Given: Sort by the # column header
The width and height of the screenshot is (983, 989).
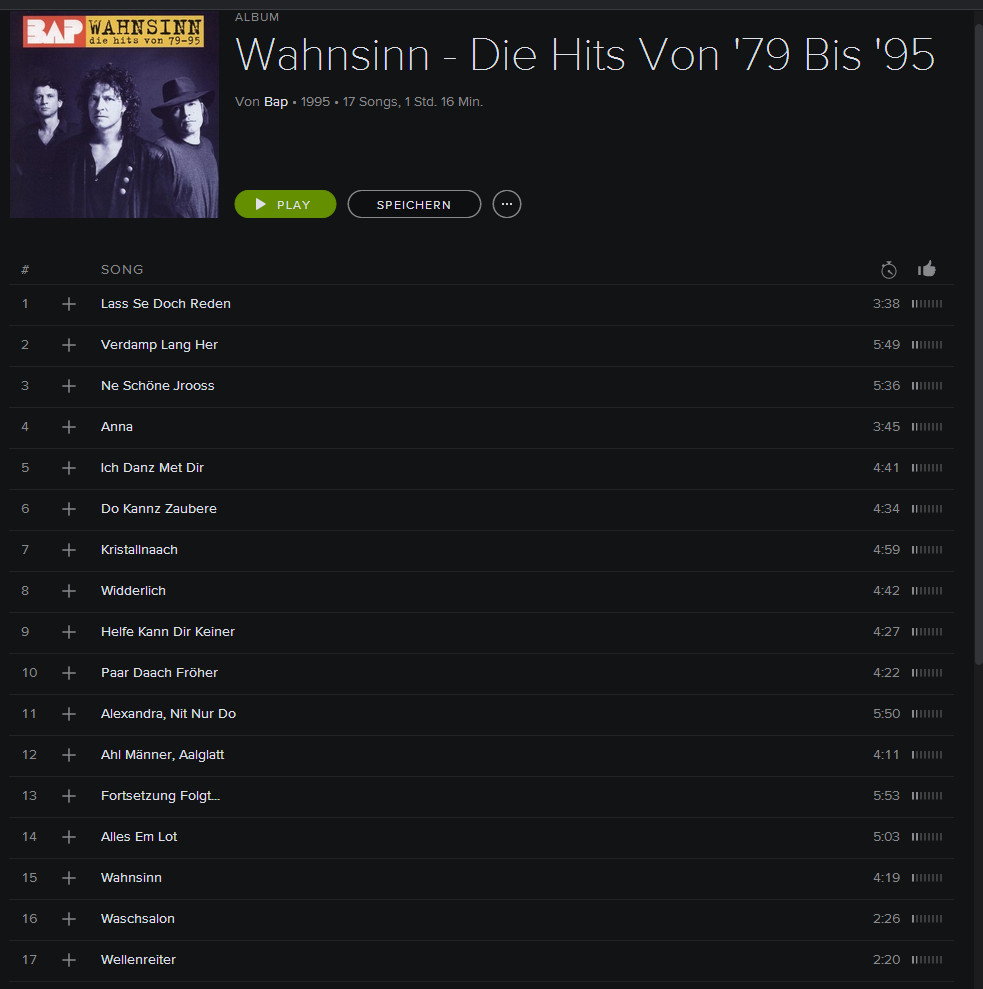Looking at the screenshot, I should click(x=25, y=270).
